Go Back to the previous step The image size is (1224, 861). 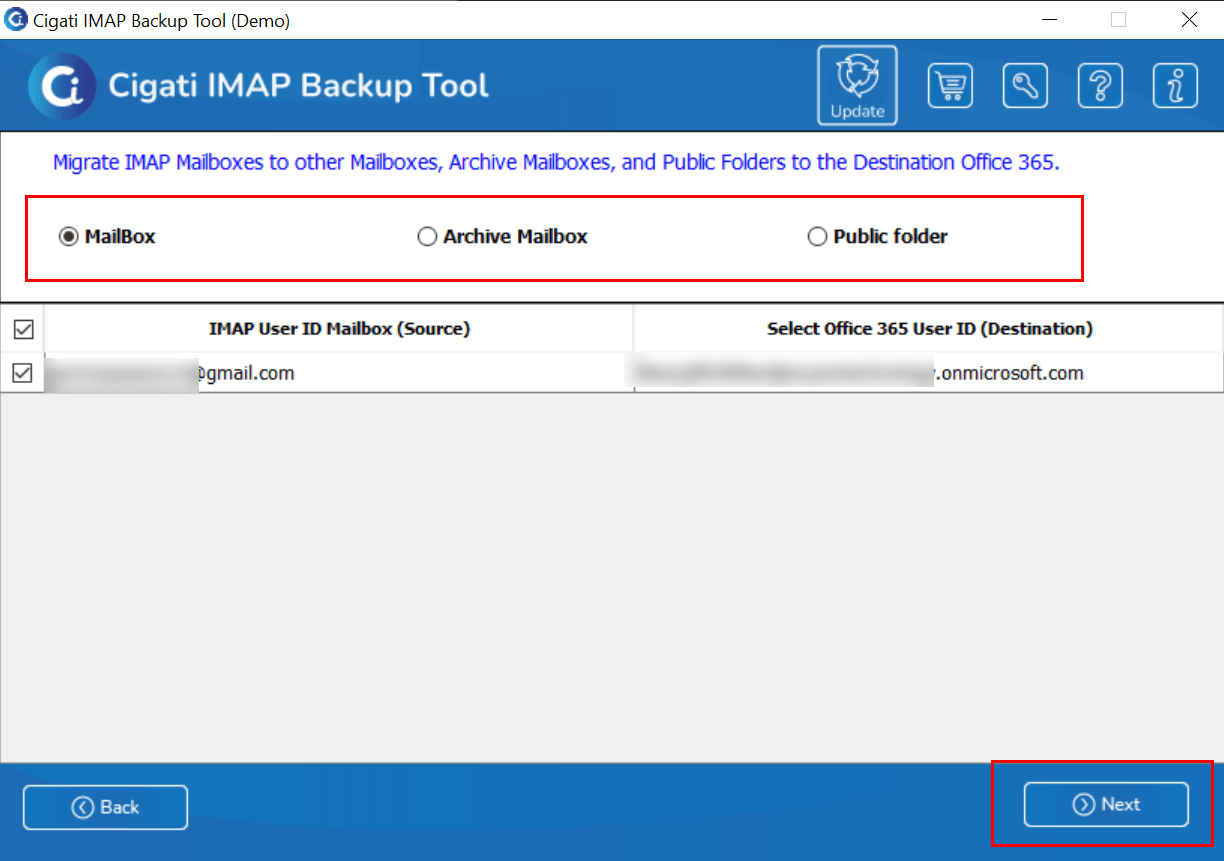tap(105, 807)
